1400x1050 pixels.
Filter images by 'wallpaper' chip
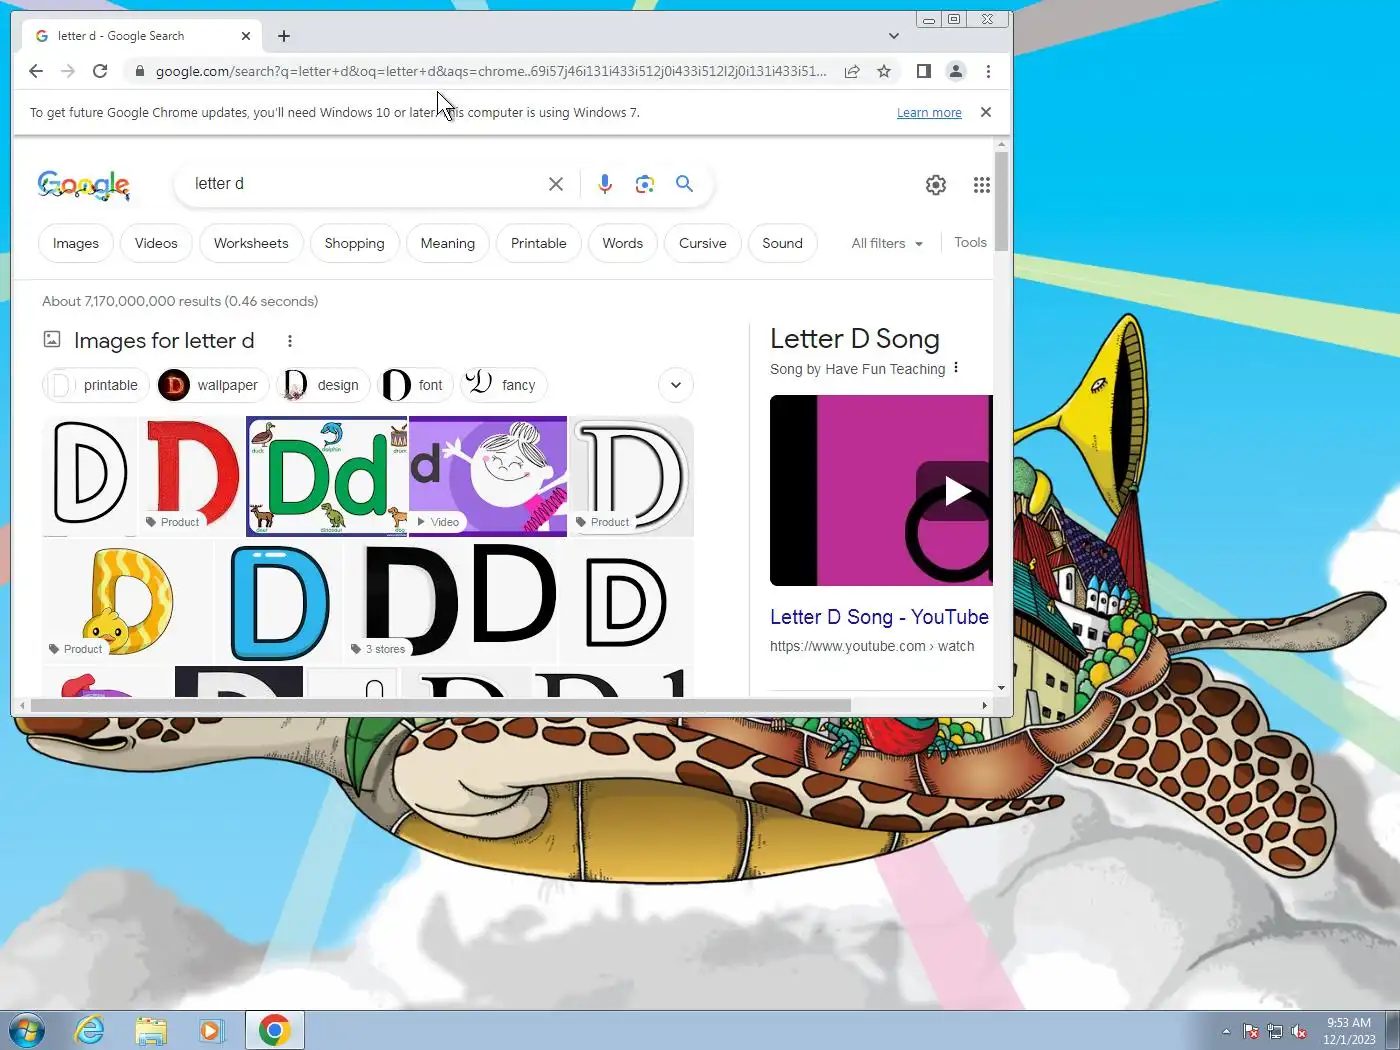point(213,385)
